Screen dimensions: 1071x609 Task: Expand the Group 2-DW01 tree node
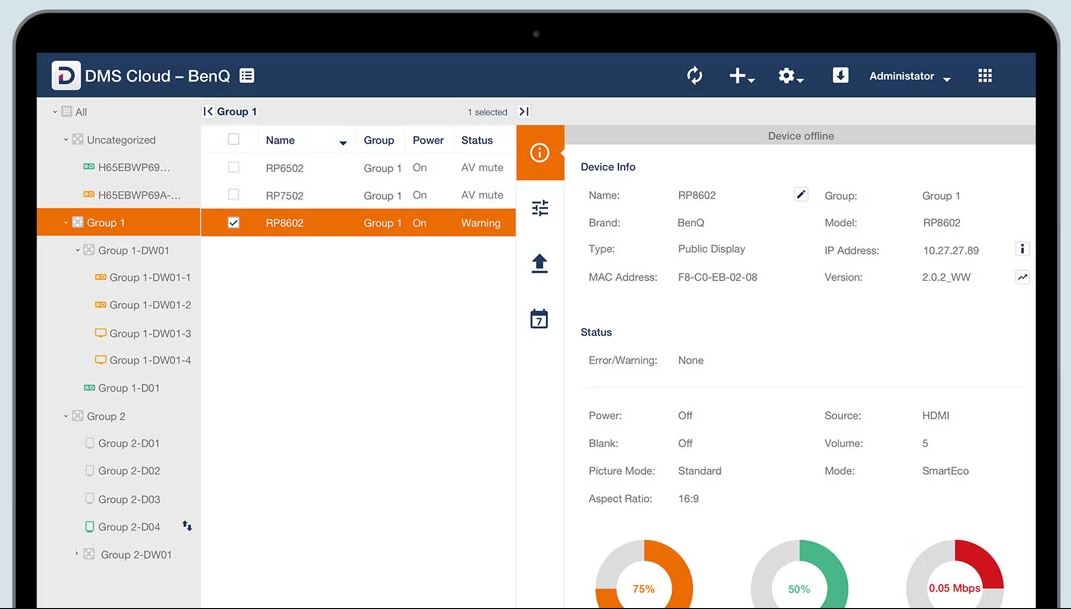77,554
